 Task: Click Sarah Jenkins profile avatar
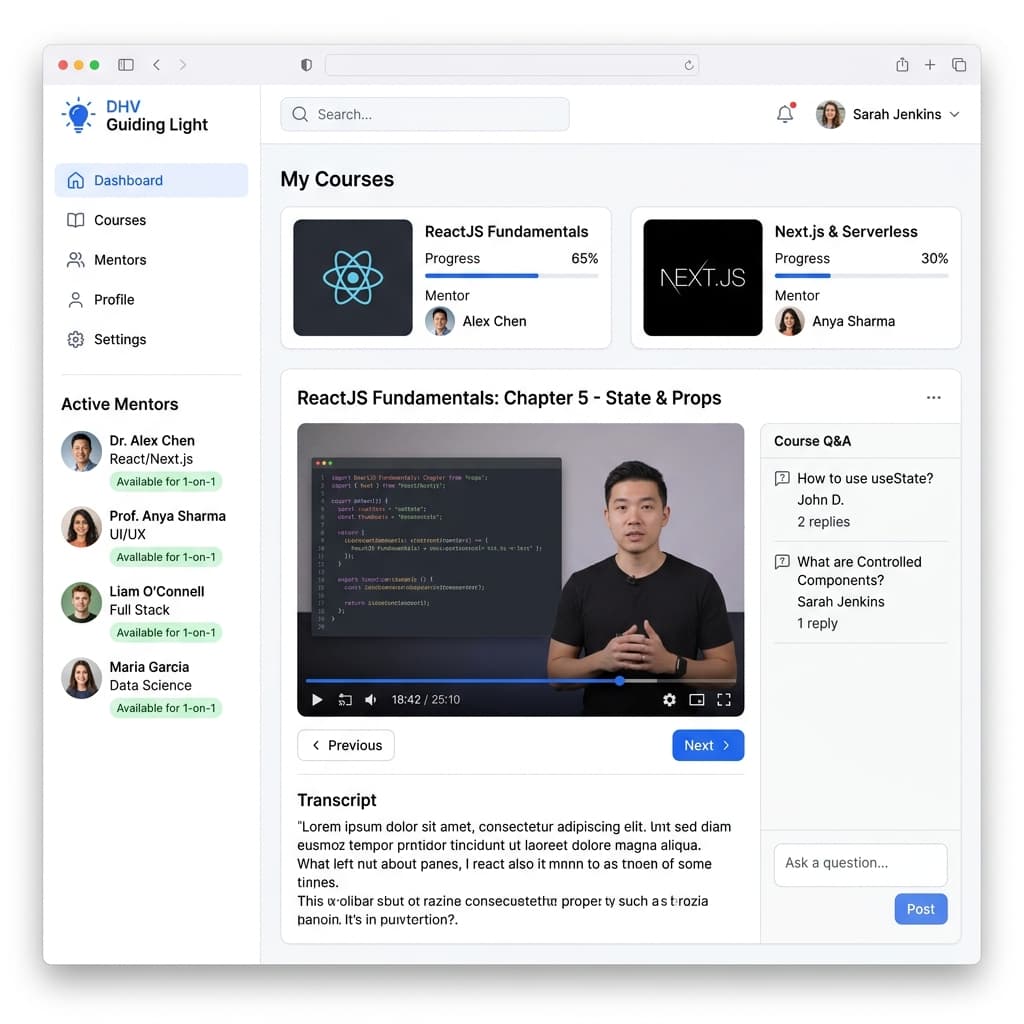tap(830, 114)
